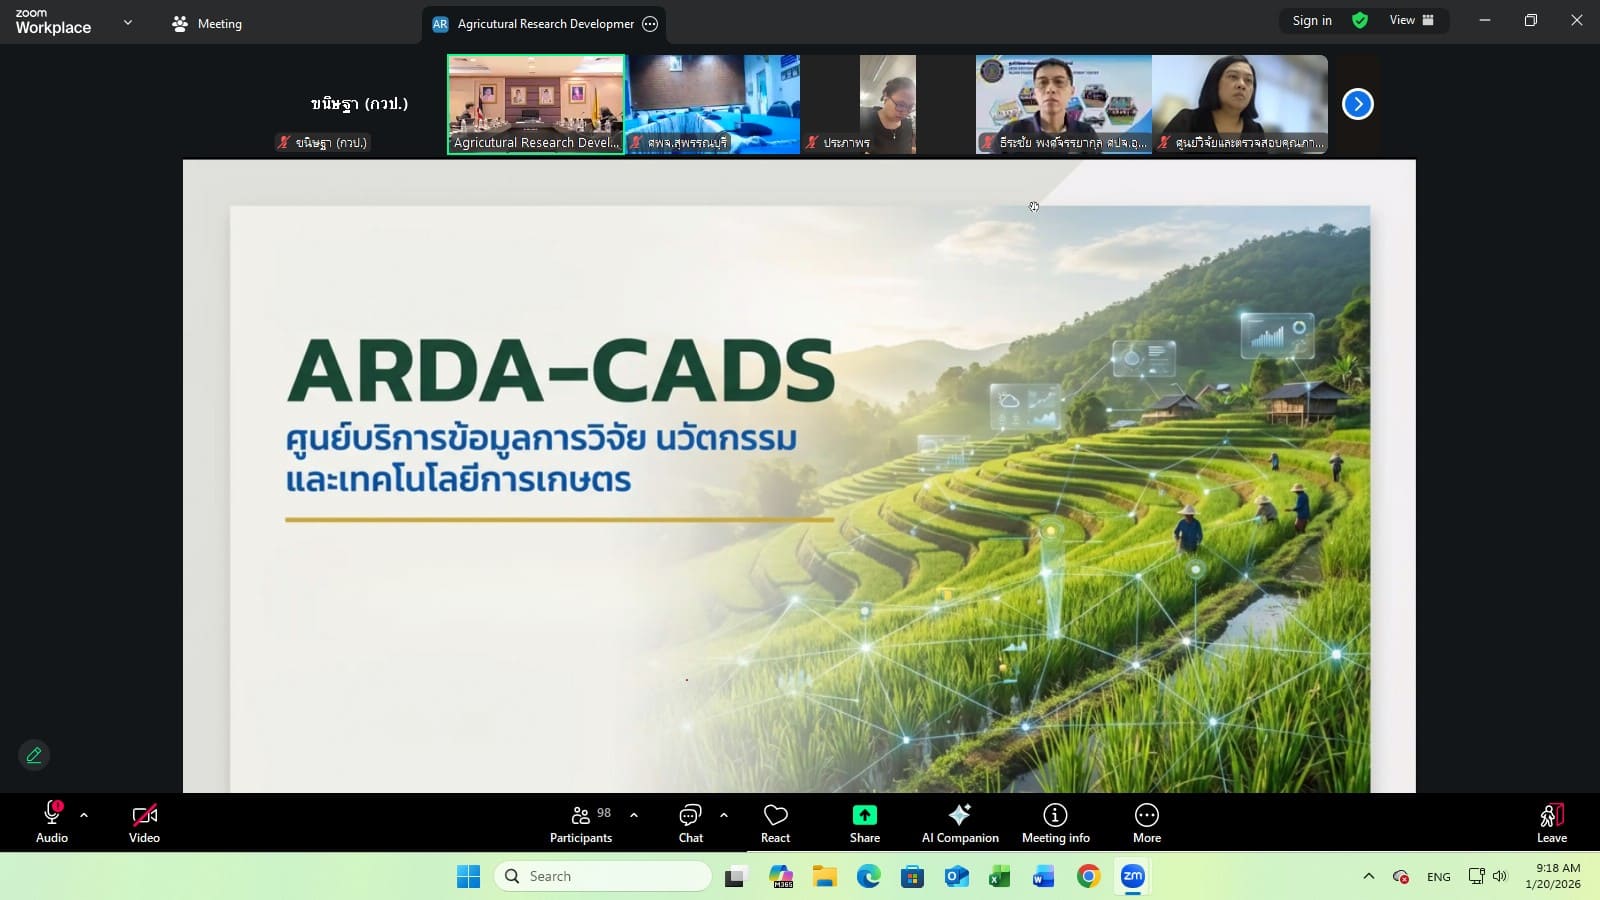
Task: Open the More options menu
Action: pyautogui.click(x=1146, y=823)
